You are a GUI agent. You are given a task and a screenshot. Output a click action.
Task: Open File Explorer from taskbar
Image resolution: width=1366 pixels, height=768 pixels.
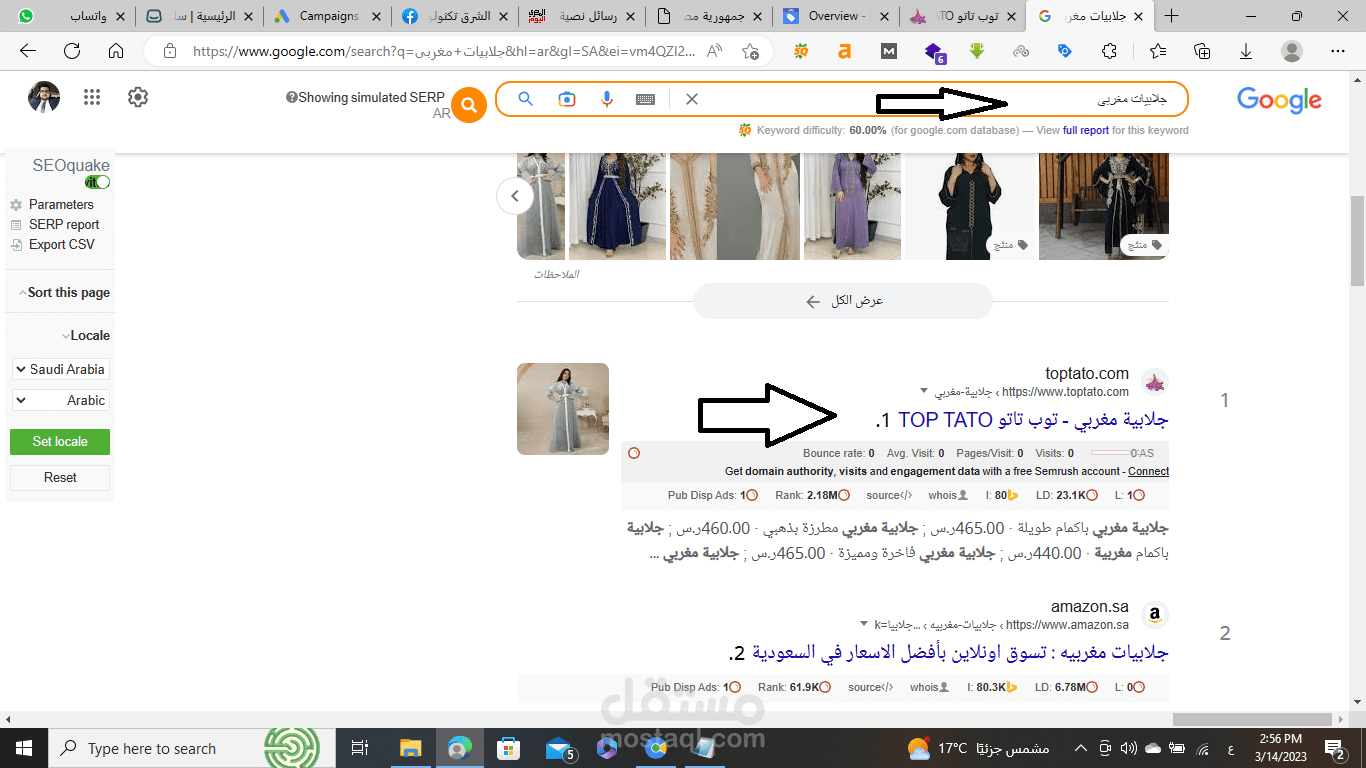pyautogui.click(x=410, y=748)
